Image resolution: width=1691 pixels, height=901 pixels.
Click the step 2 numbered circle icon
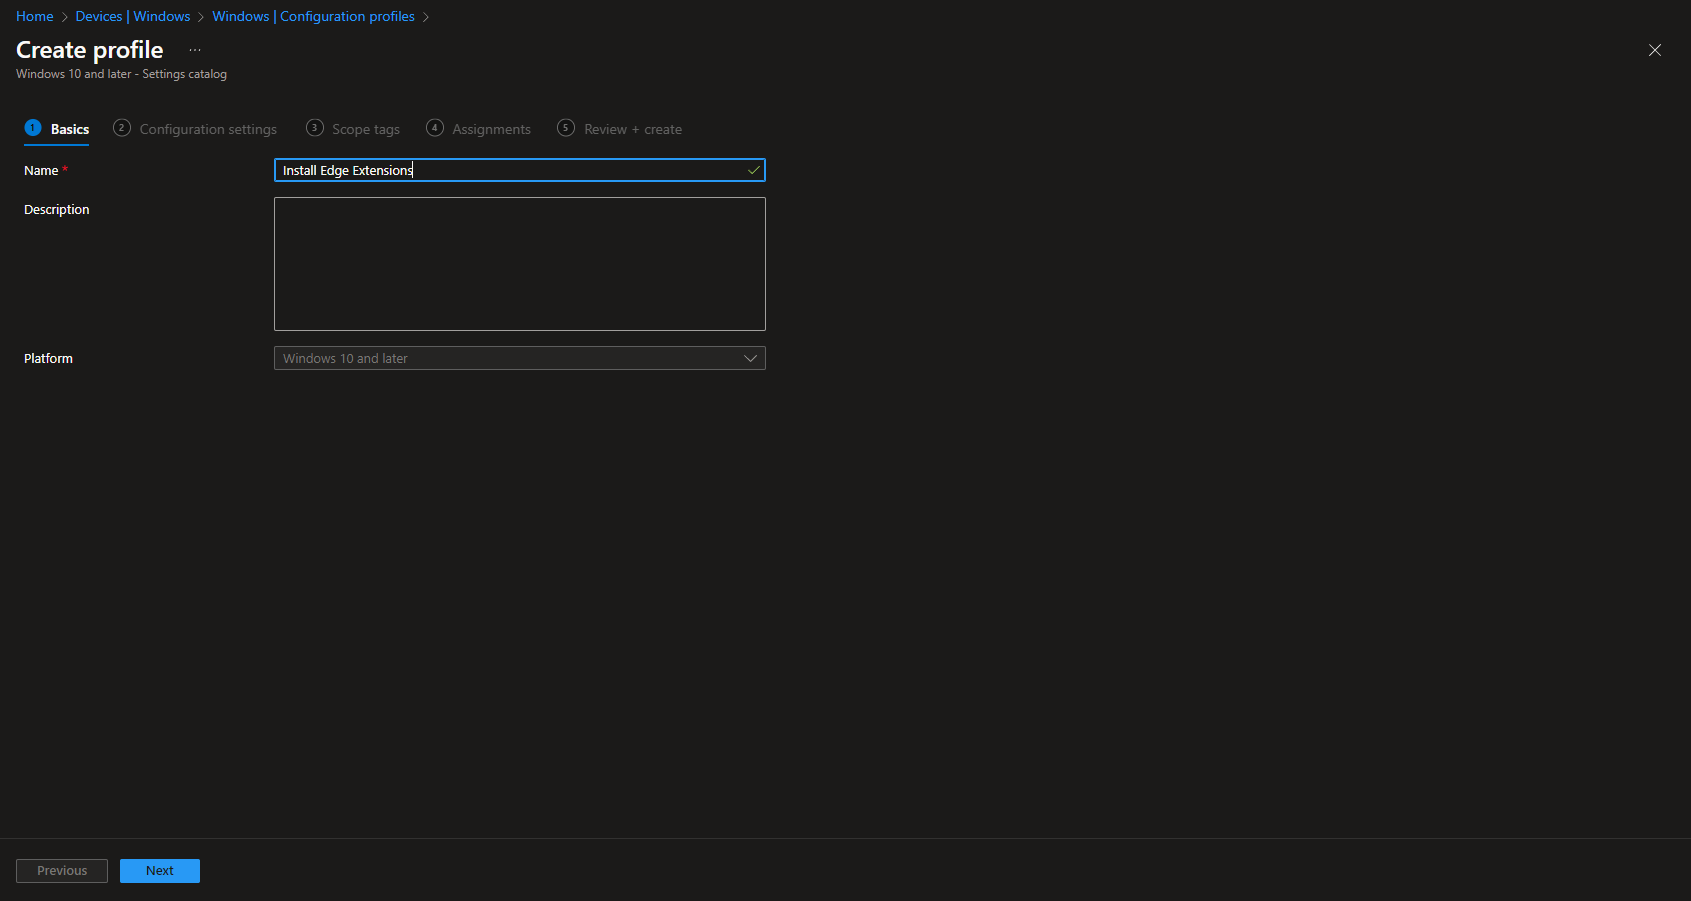click(x=122, y=128)
